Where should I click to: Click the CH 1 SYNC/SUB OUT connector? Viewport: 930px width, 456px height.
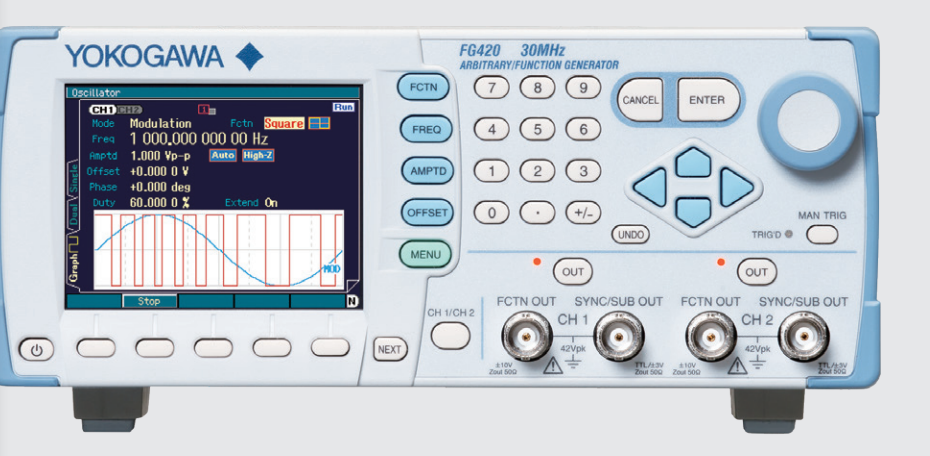(x=619, y=336)
